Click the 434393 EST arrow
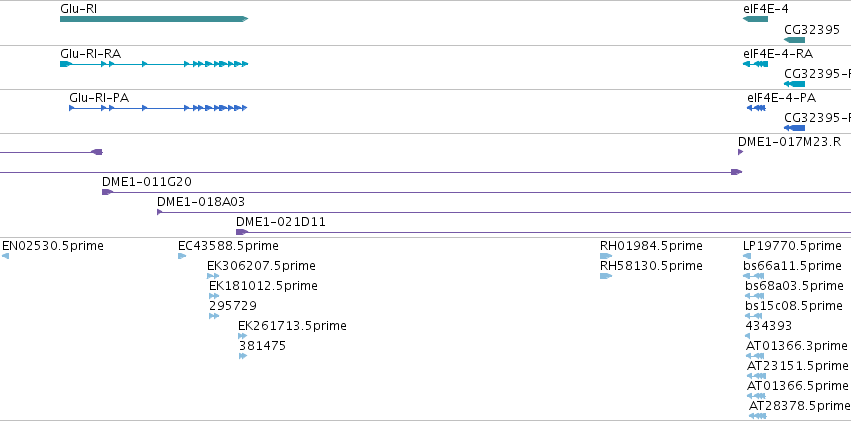The image size is (851, 421). [748, 336]
